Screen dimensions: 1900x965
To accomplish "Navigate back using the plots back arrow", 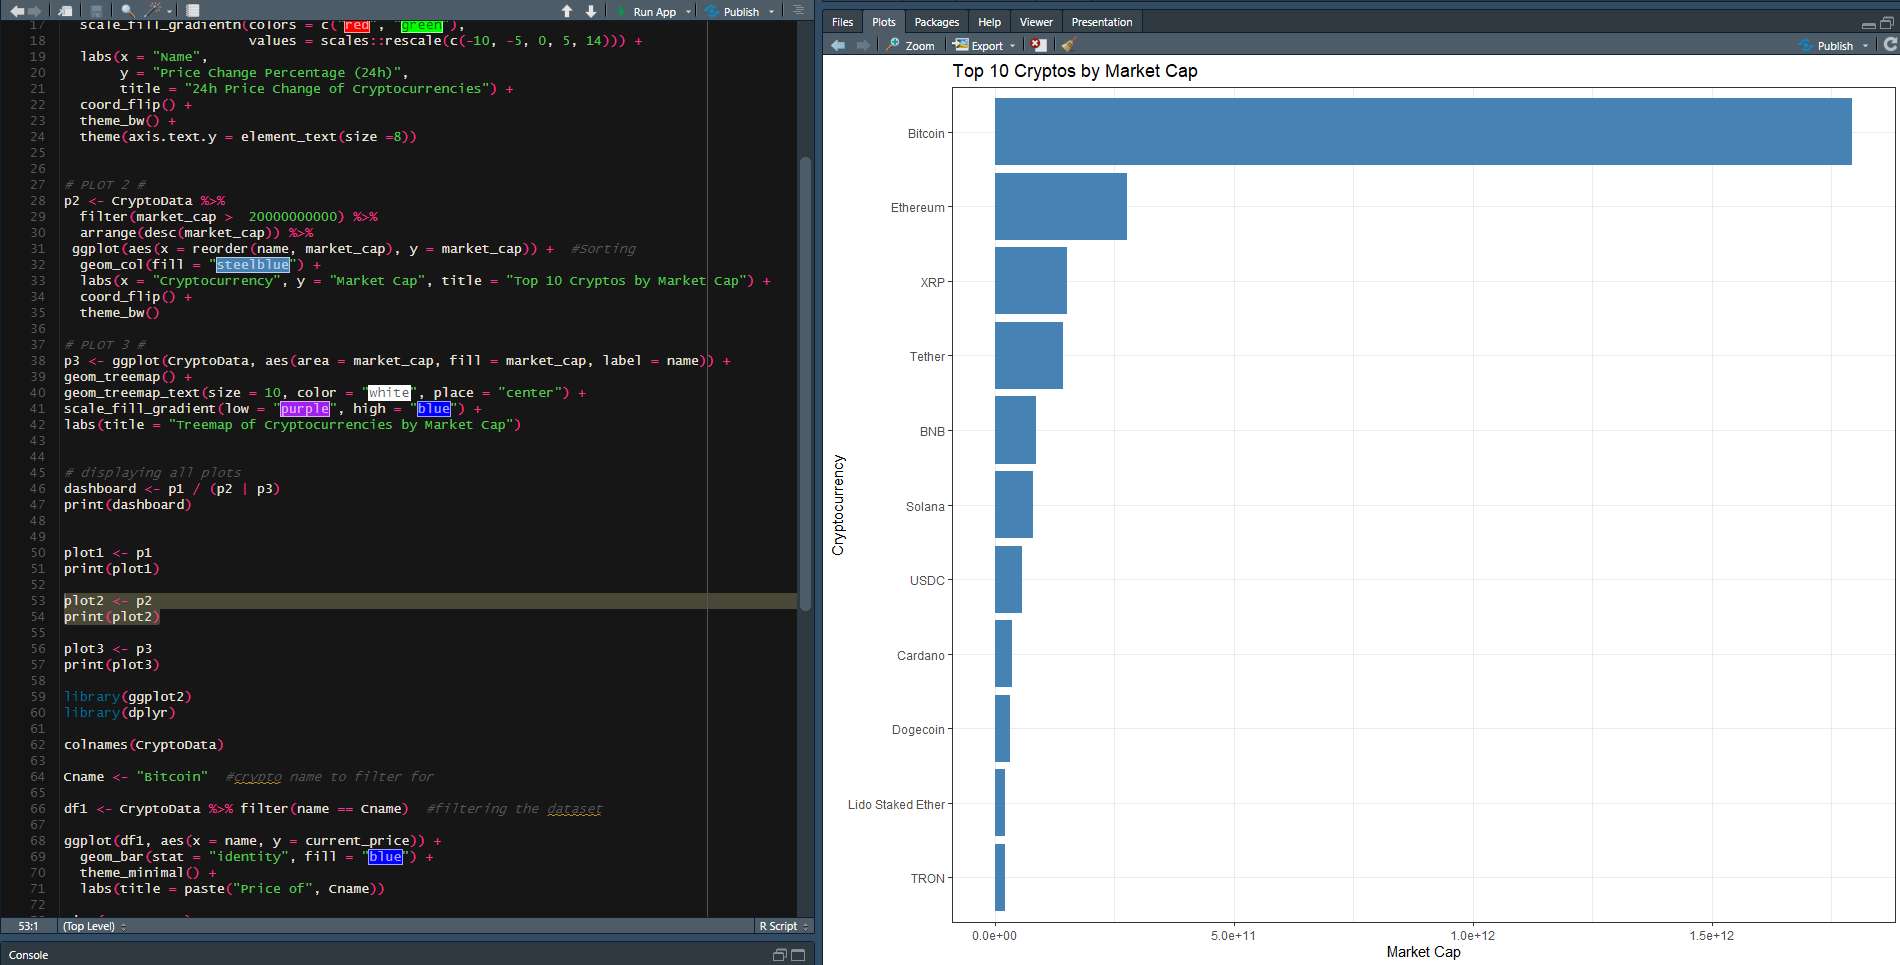I will pos(837,45).
